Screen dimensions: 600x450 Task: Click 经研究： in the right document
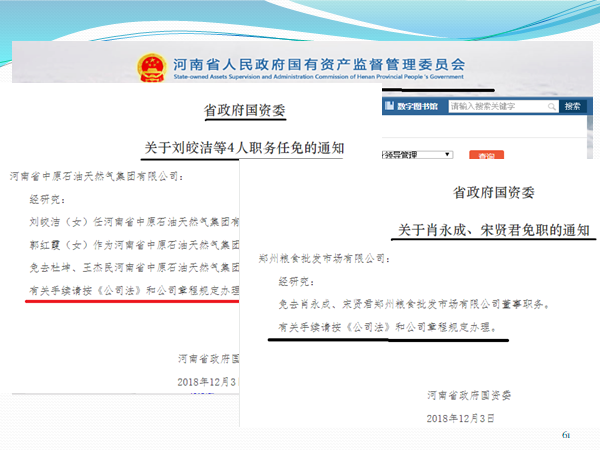click(297, 282)
